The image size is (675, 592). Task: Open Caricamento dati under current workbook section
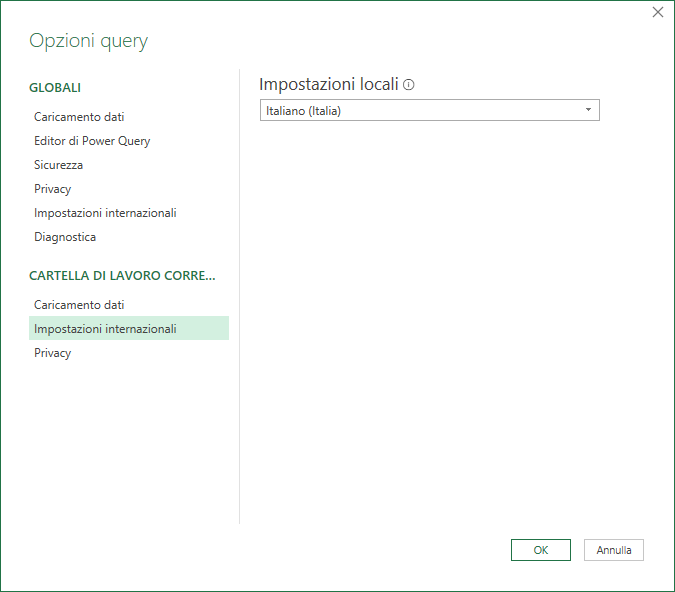point(79,305)
